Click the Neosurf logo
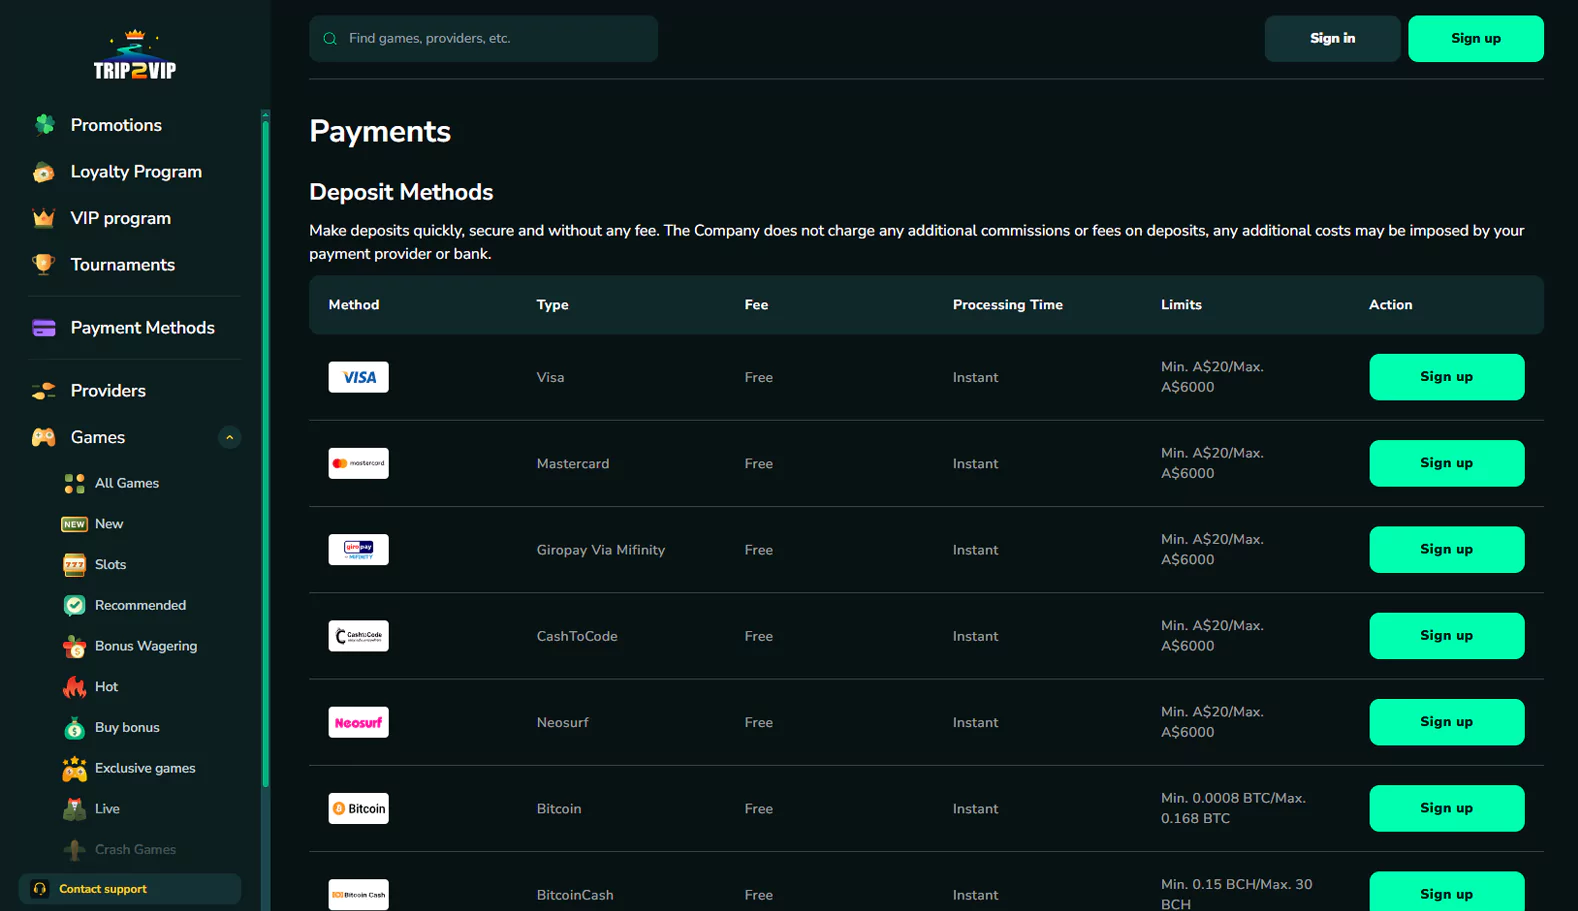The height and width of the screenshot is (911, 1578). coord(358,722)
